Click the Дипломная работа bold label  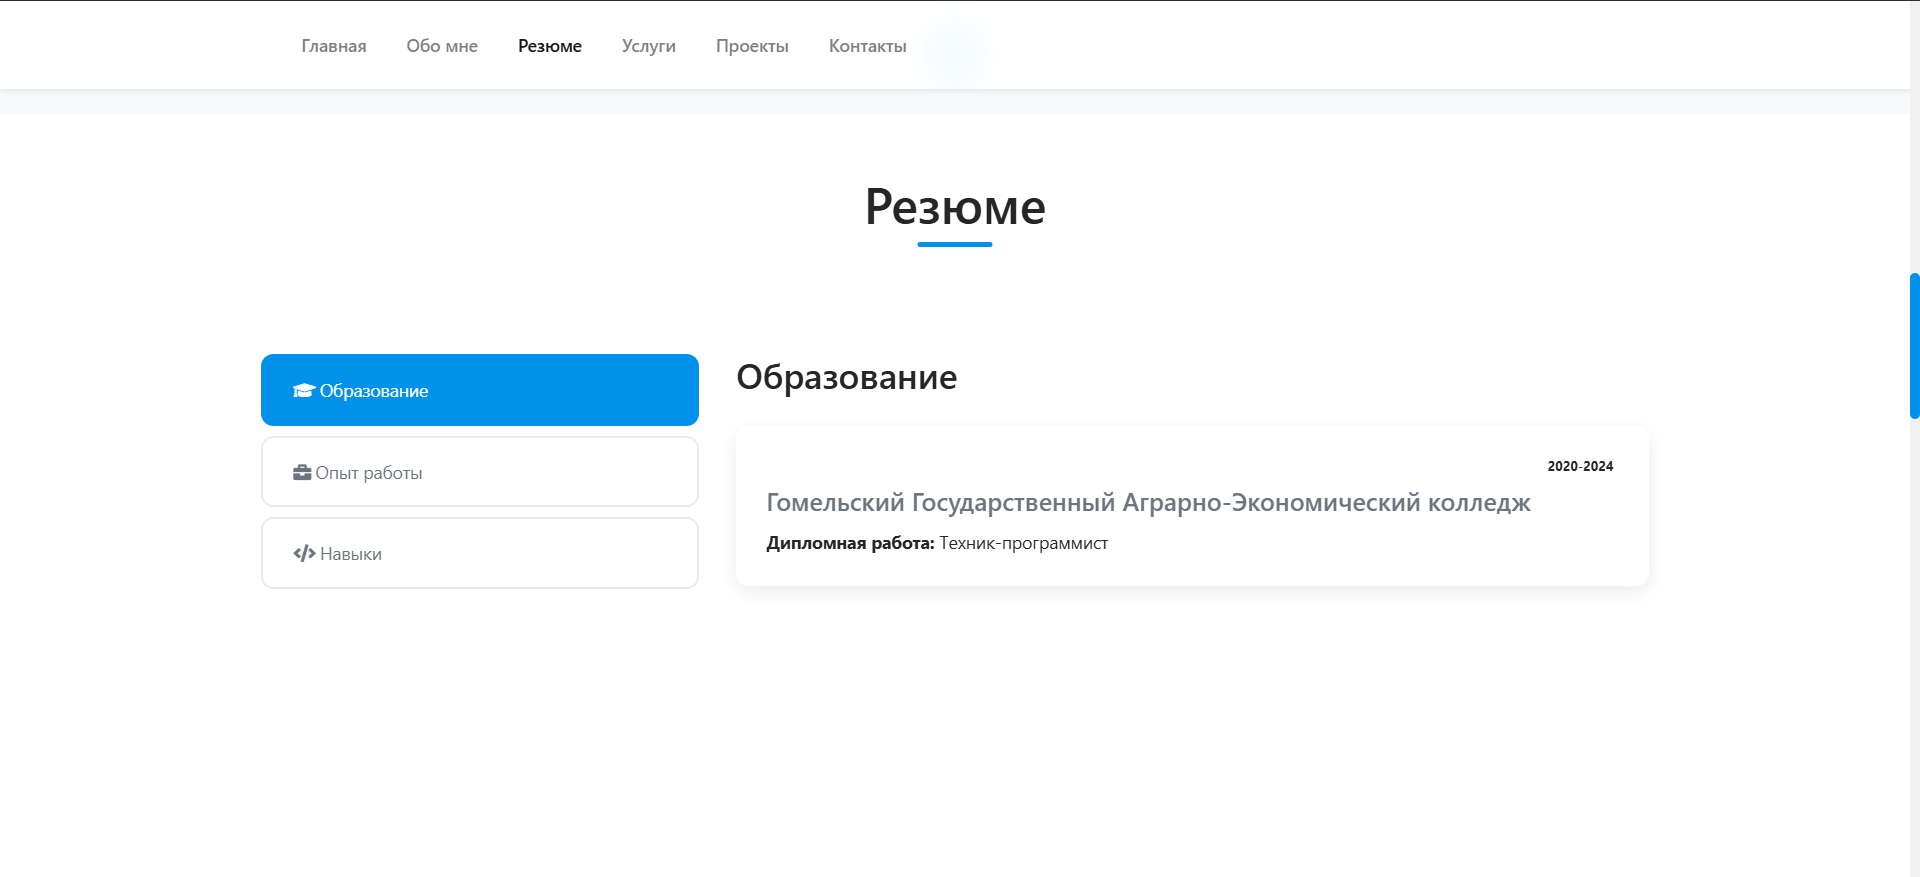(x=850, y=543)
